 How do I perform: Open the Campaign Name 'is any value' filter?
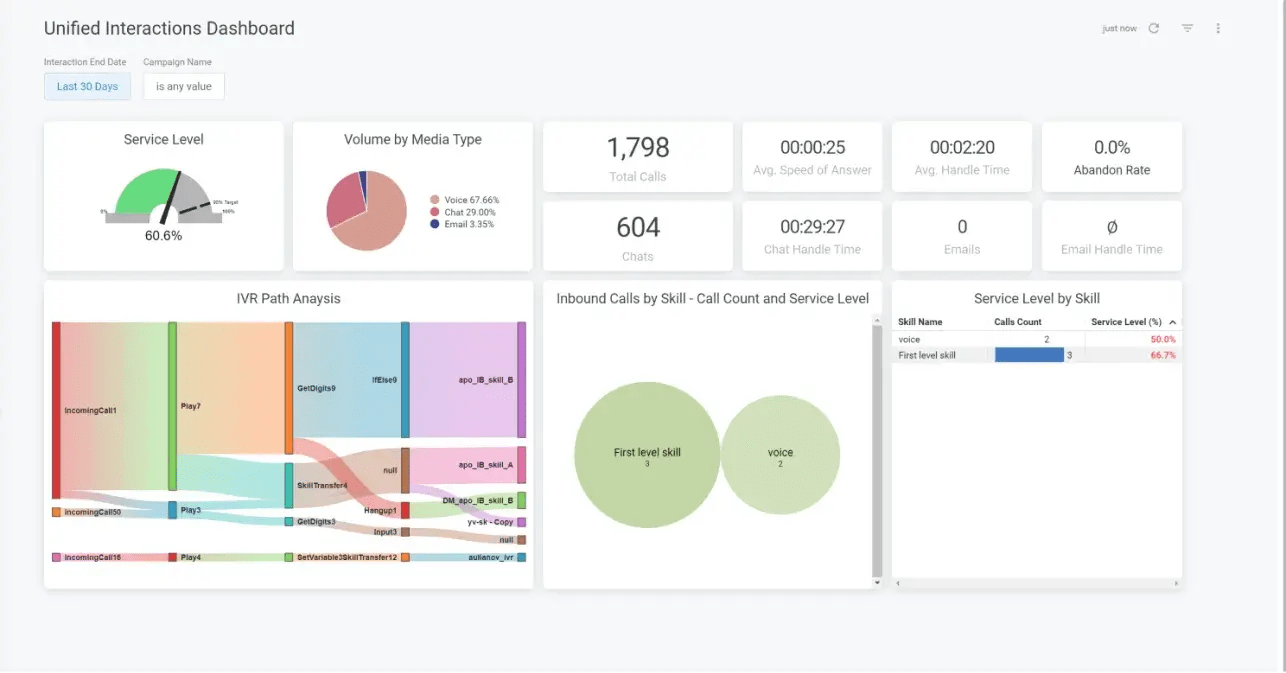(183, 86)
